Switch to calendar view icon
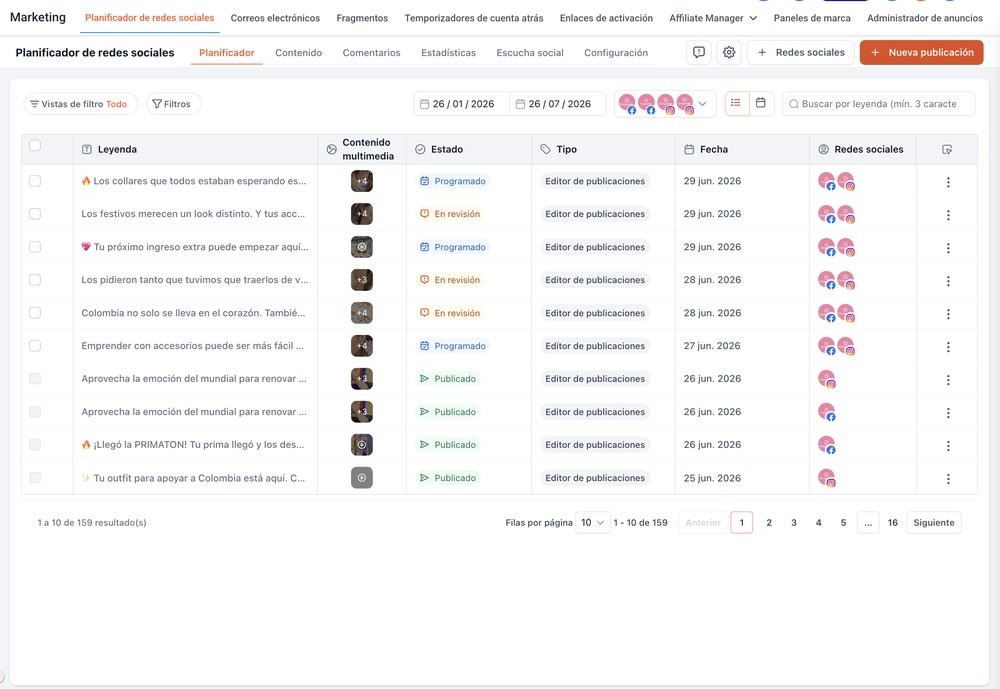This screenshot has height=689, width=1000. coord(761,103)
